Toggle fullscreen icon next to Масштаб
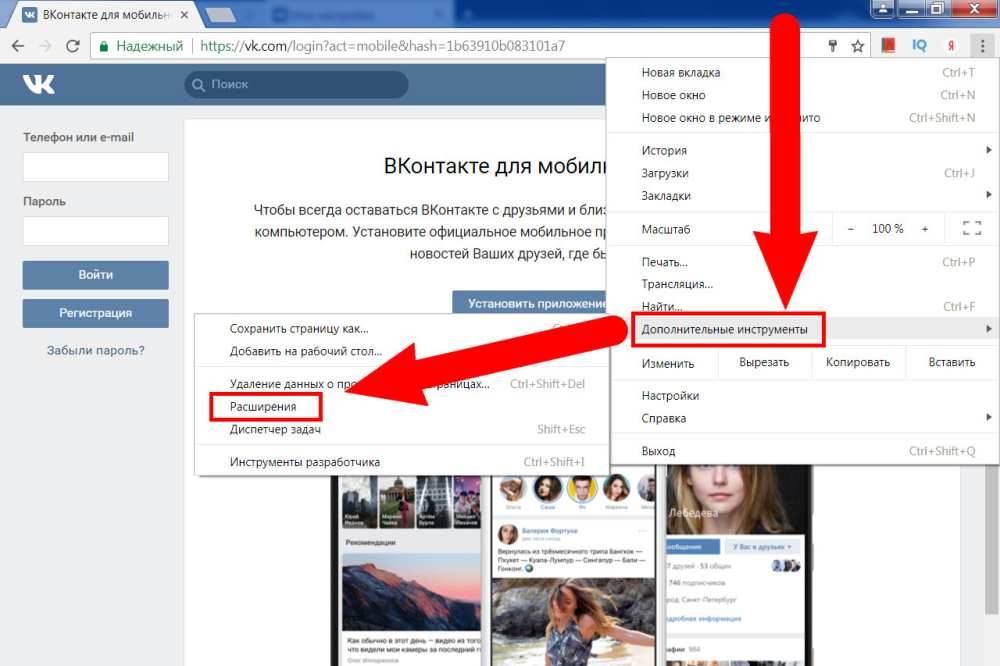The height and width of the screenshot is (666, 1000). (x=972, y=228)
